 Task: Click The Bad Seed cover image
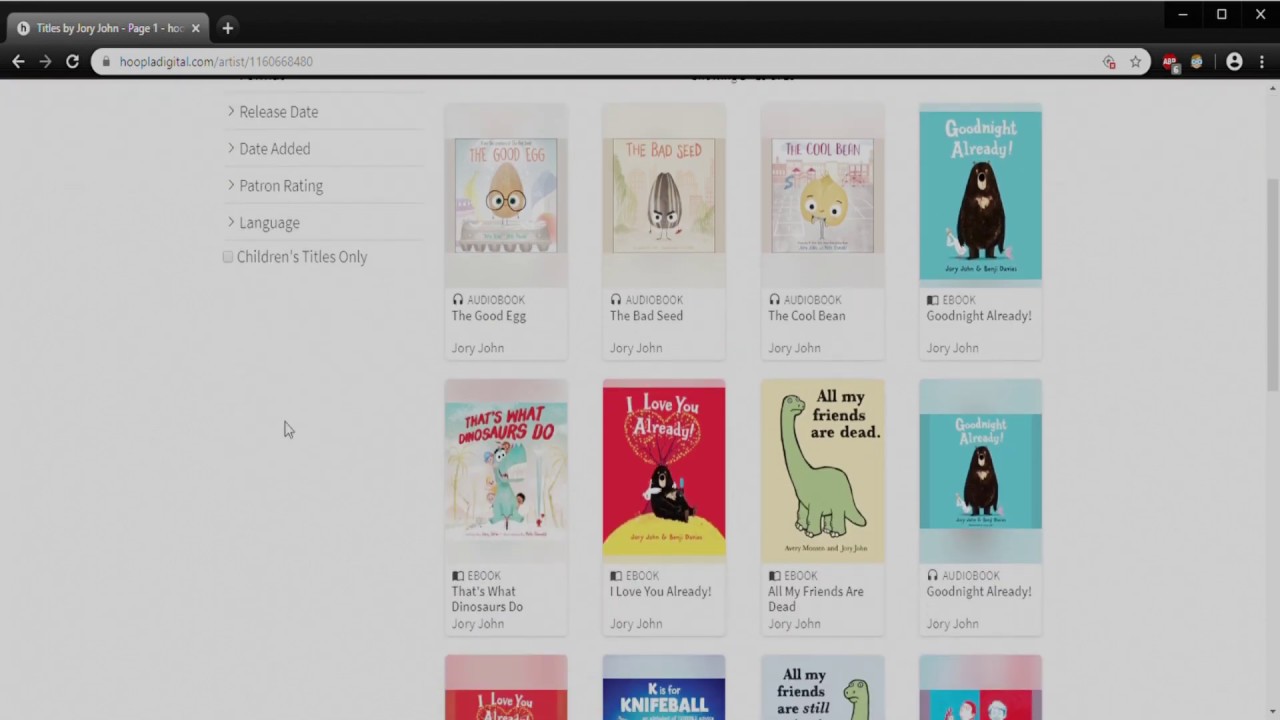point(664,195)
